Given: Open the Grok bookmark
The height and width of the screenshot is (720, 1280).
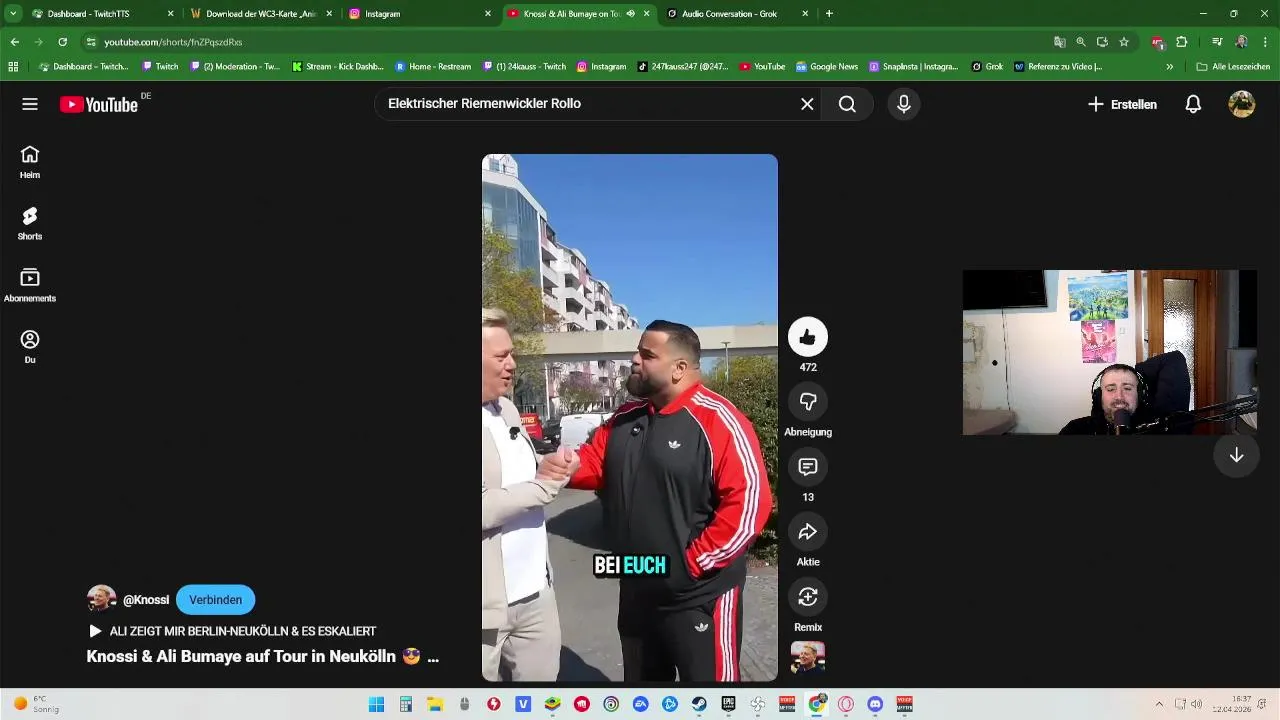Looking at the screenshot, I should (x=987, y=67).
